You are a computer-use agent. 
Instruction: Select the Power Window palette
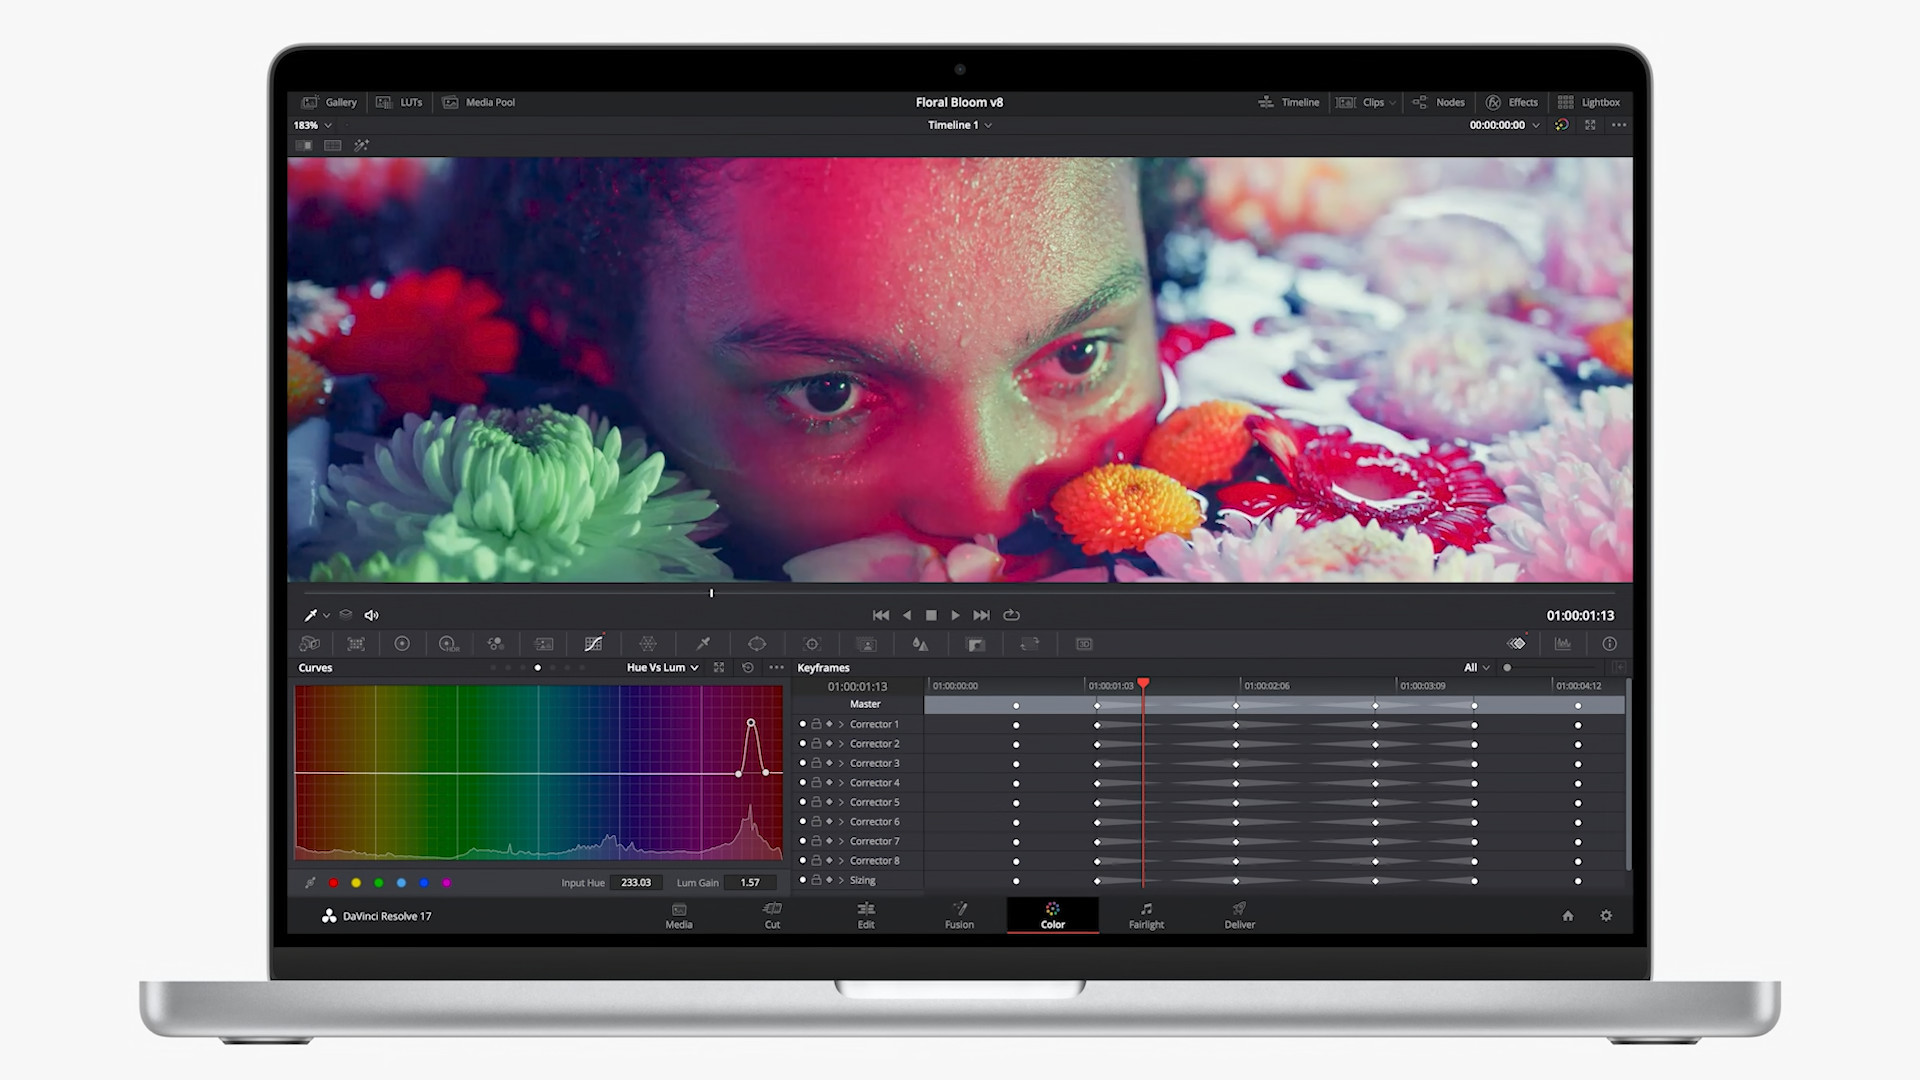(x=757, y=643)
